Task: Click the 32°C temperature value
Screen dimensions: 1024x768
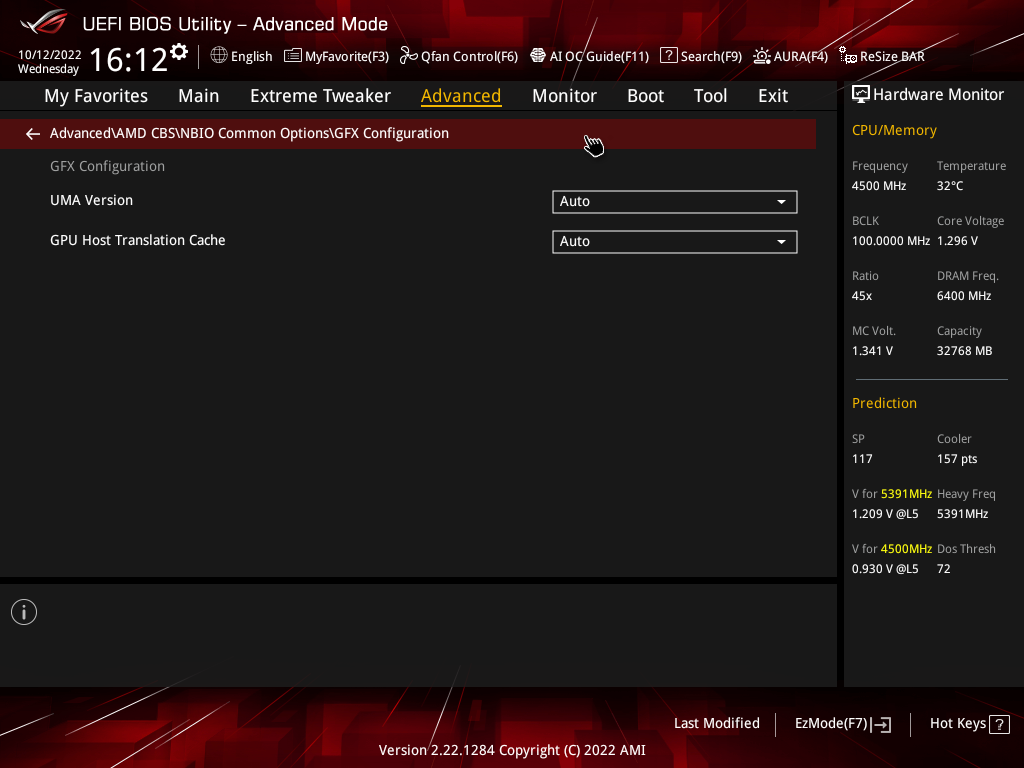Action: pos(950,186)
